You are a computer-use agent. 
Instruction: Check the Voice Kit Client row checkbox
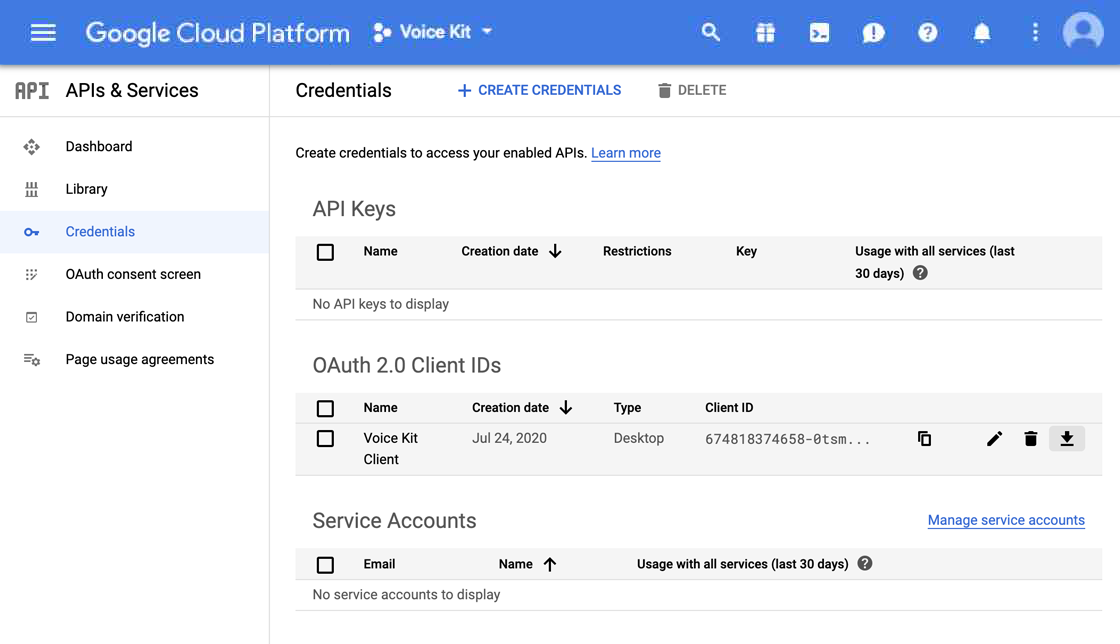(325, 438)
